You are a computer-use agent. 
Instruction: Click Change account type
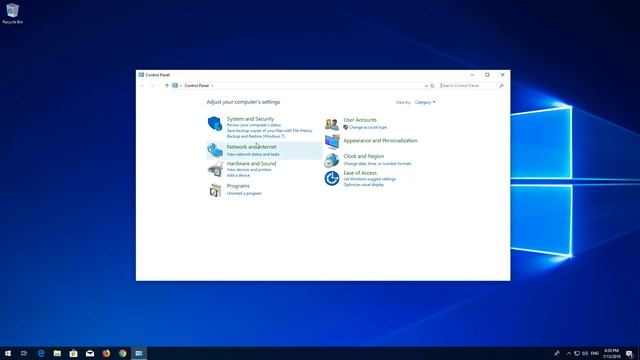368,127
